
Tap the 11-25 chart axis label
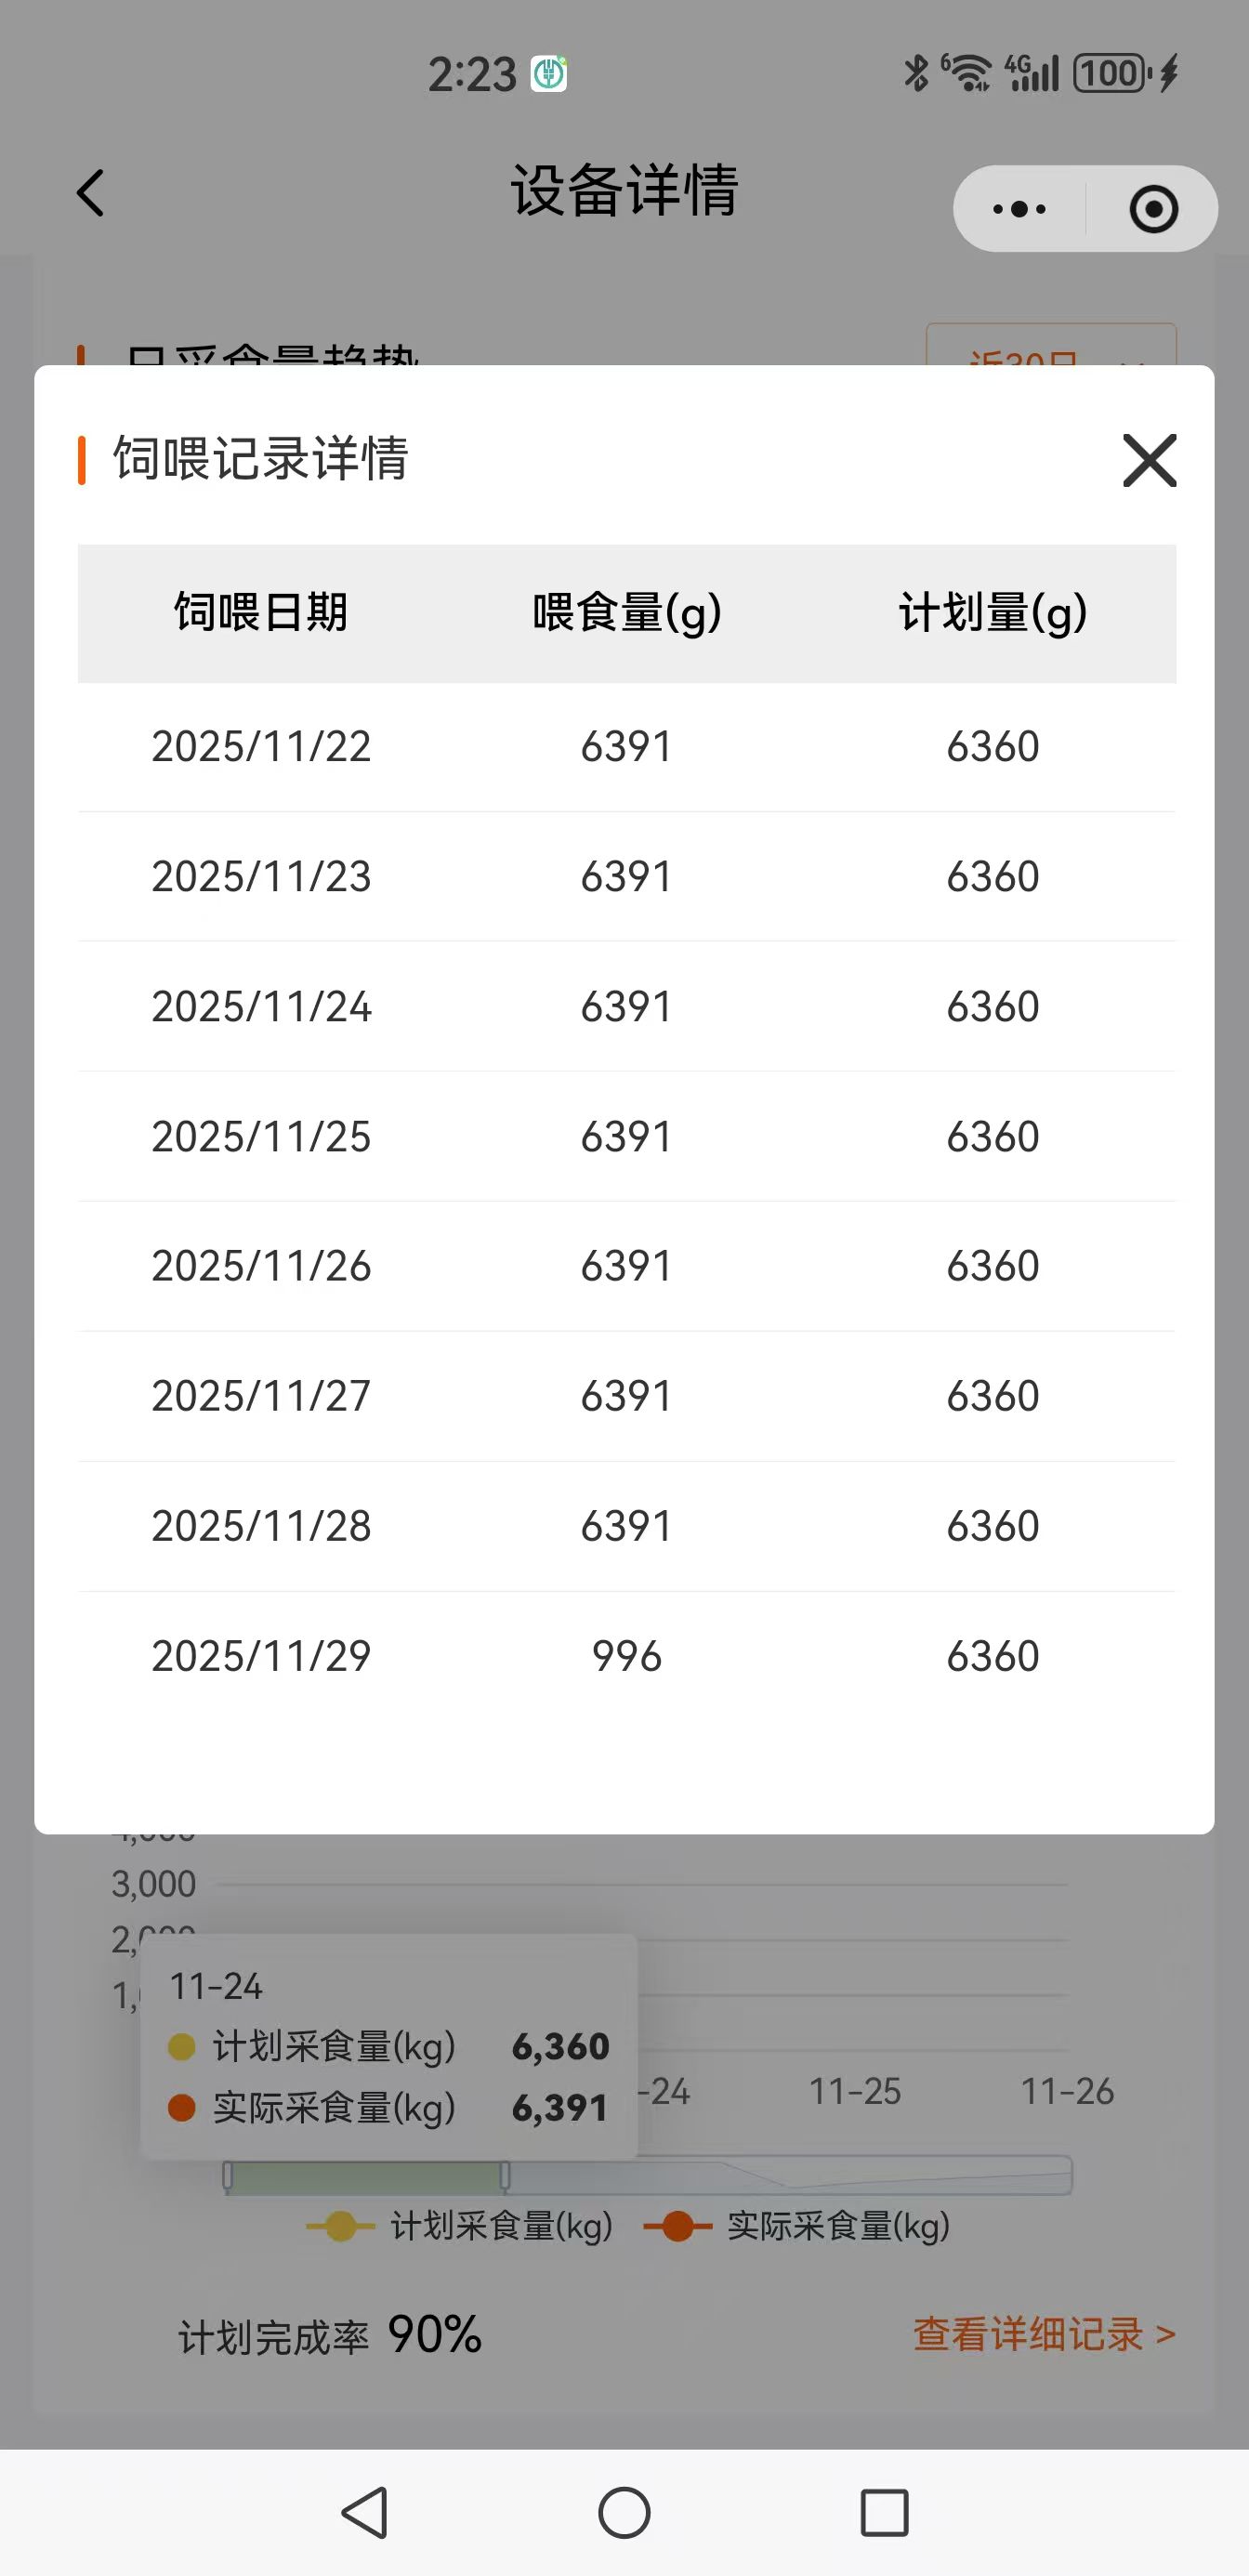coord(855,2092)
